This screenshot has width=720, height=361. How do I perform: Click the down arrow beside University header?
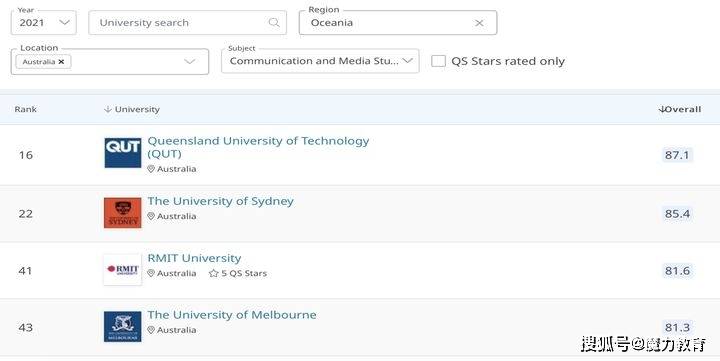click(108, 109)
